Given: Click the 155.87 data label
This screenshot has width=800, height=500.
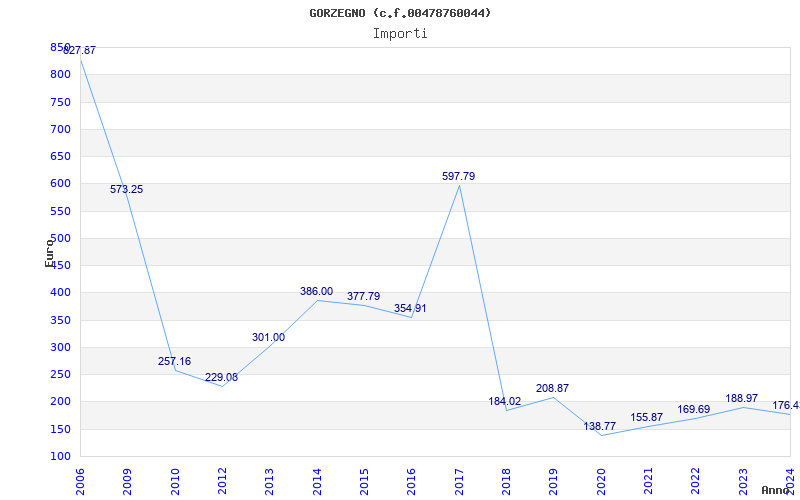Looking at the screenshot, I should click(646, 417).
